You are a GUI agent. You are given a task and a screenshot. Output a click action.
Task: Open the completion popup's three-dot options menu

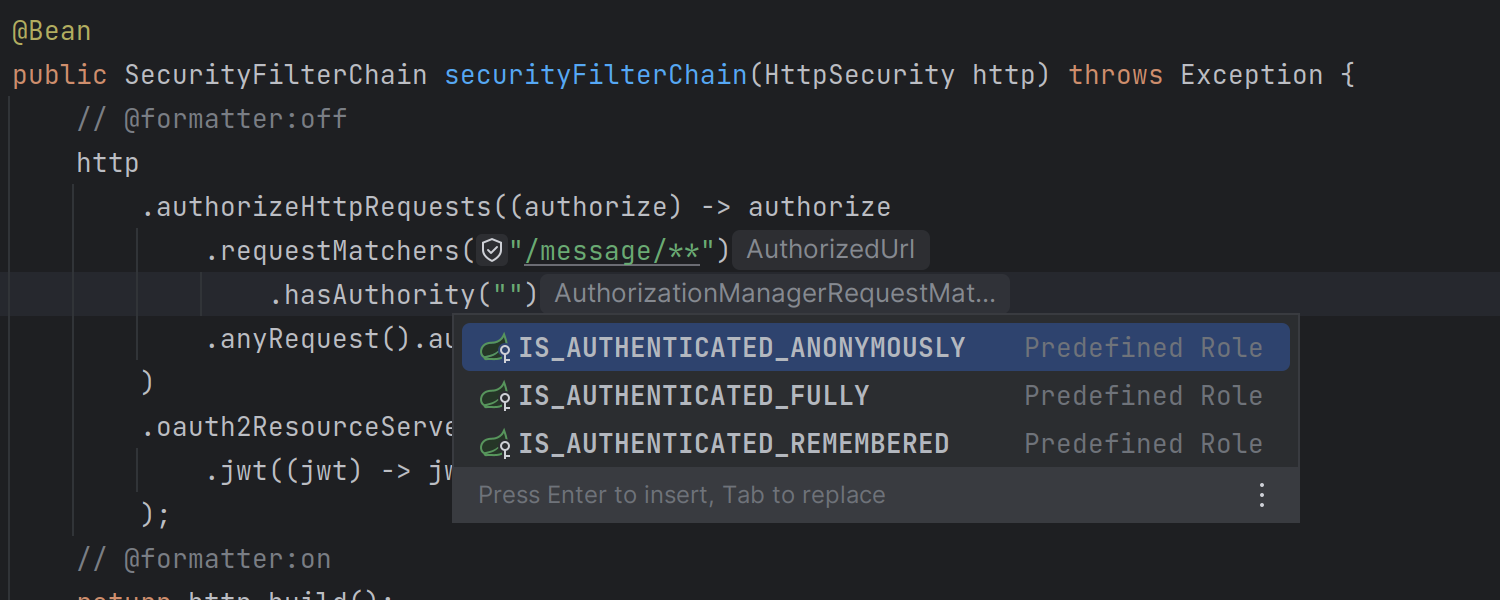click(1262, 495)
